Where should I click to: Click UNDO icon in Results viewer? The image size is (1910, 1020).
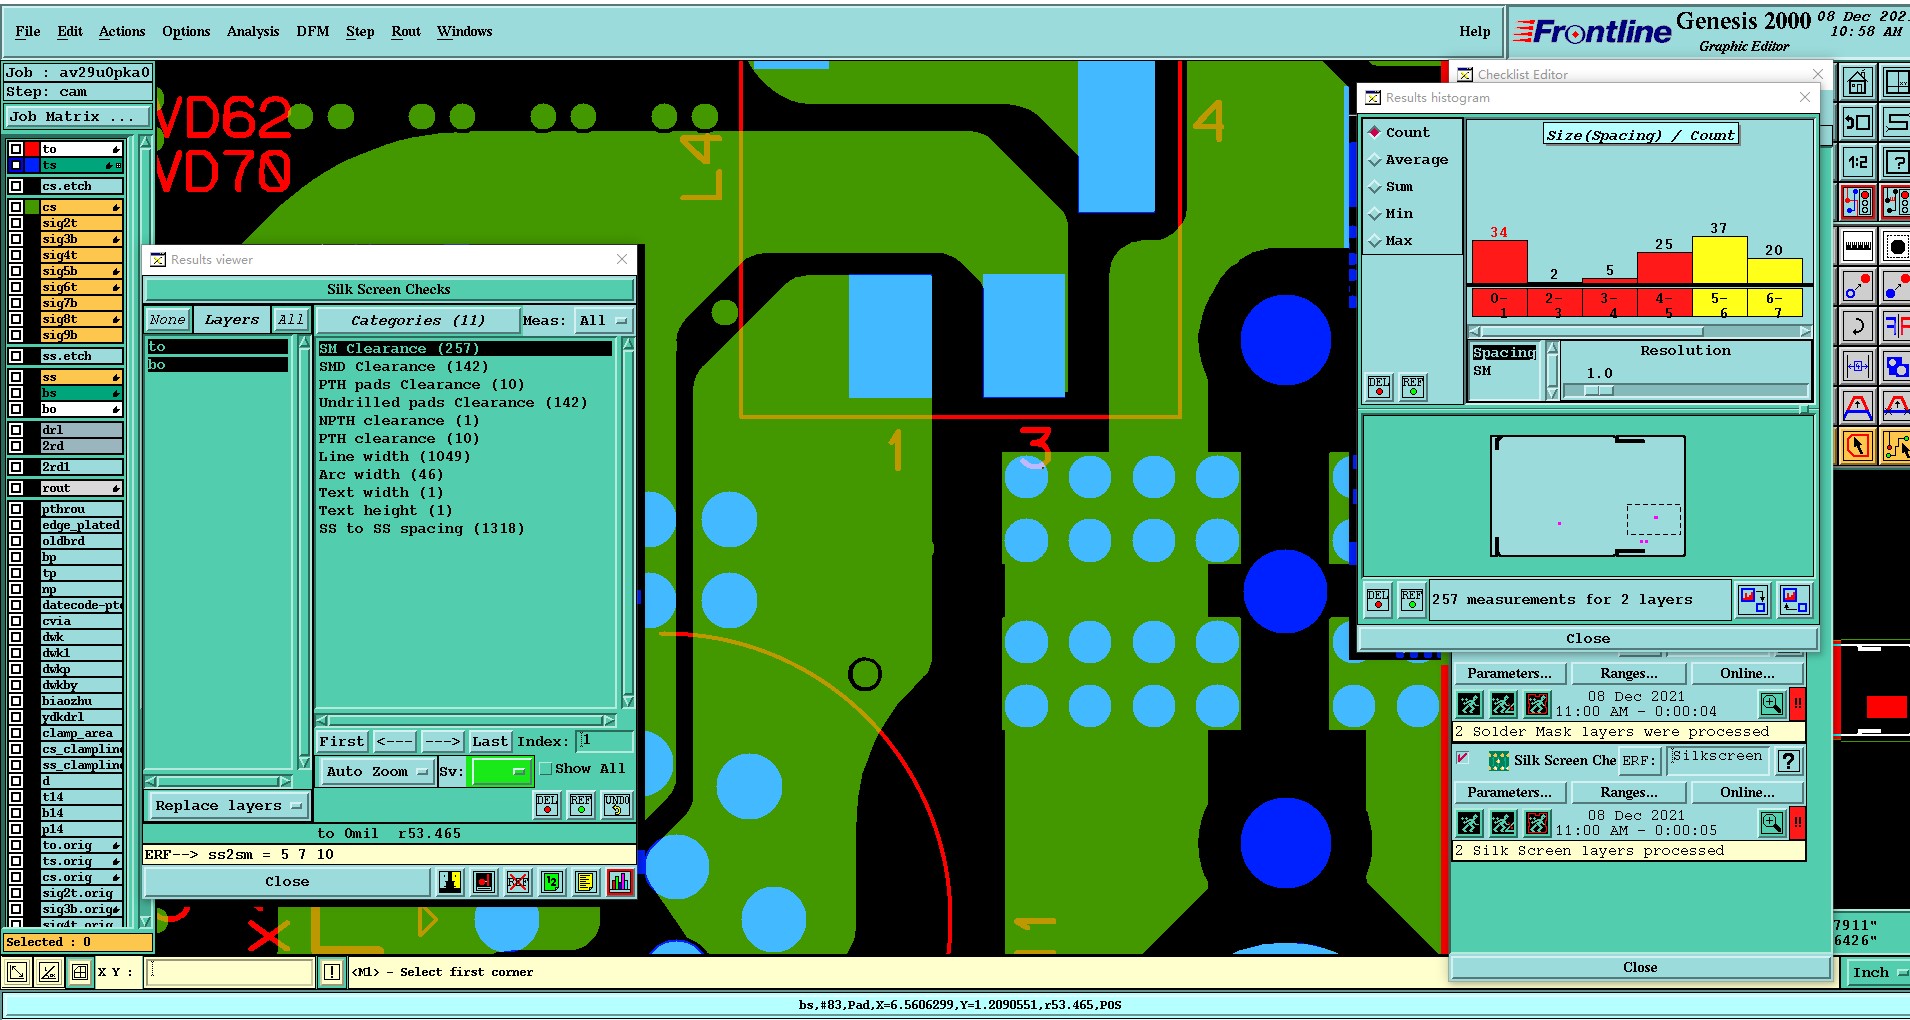617,805
